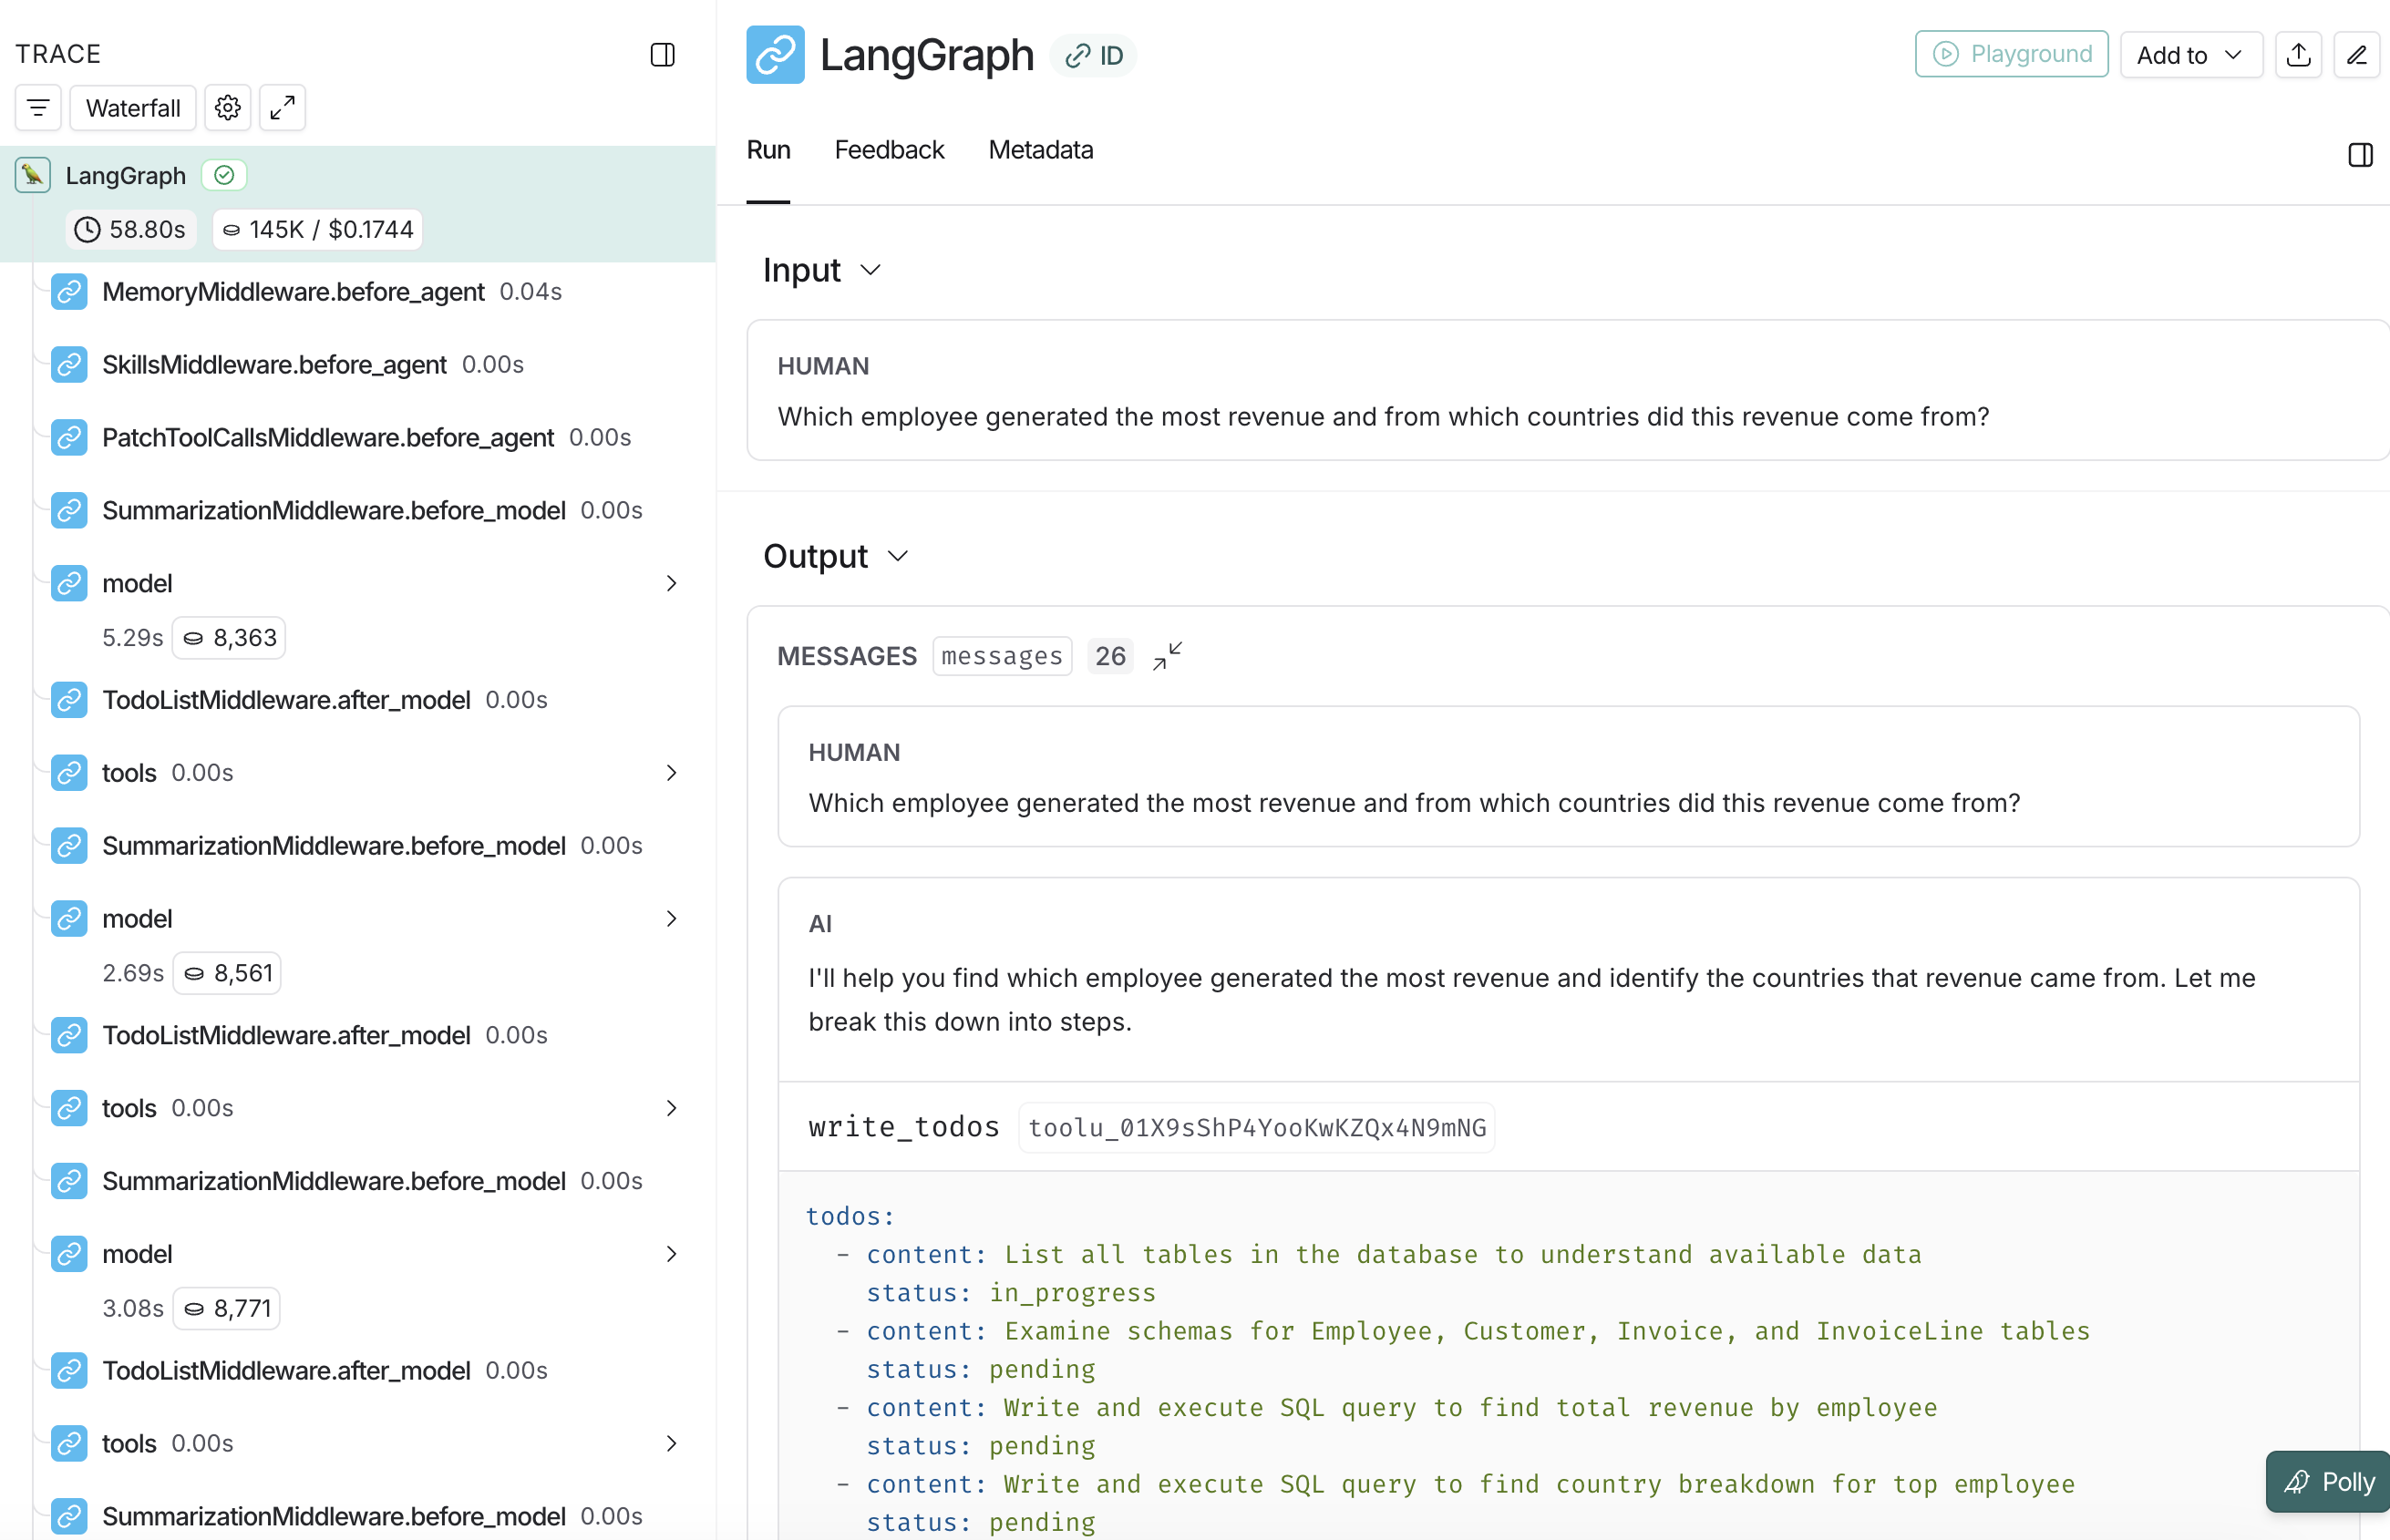The image size is (2390, 1540).
Task: Switch the Waterfall view mode
Action: pyautogui.click(x=133, y=108)
